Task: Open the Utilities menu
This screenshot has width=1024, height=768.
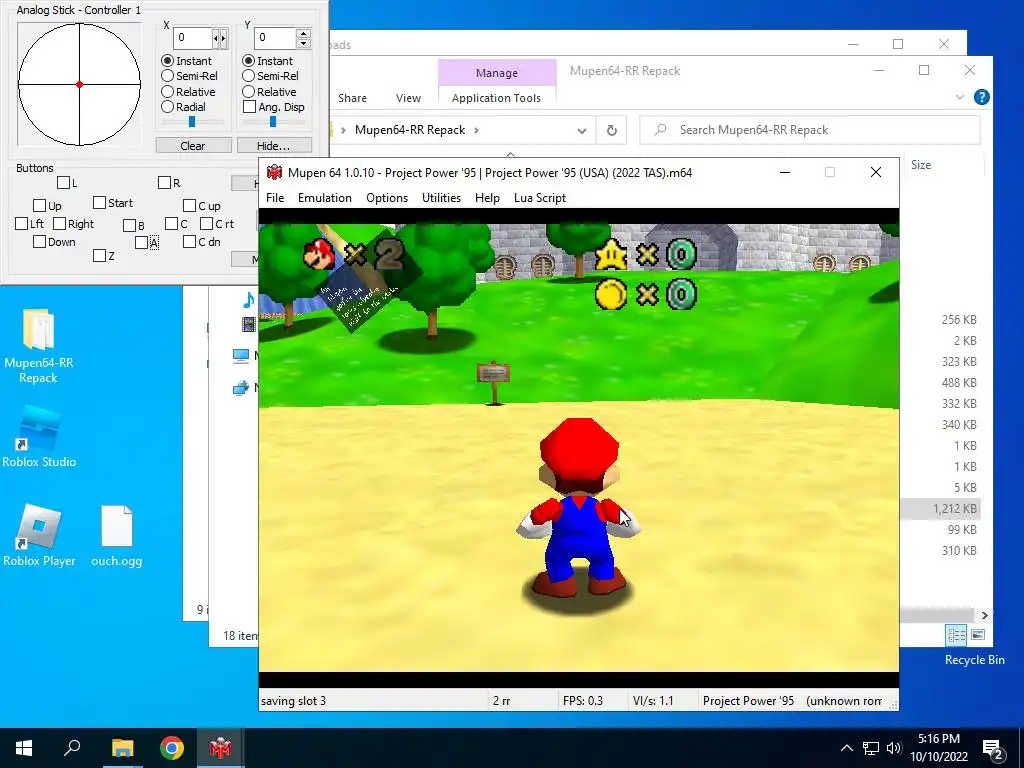Action: 441,198
